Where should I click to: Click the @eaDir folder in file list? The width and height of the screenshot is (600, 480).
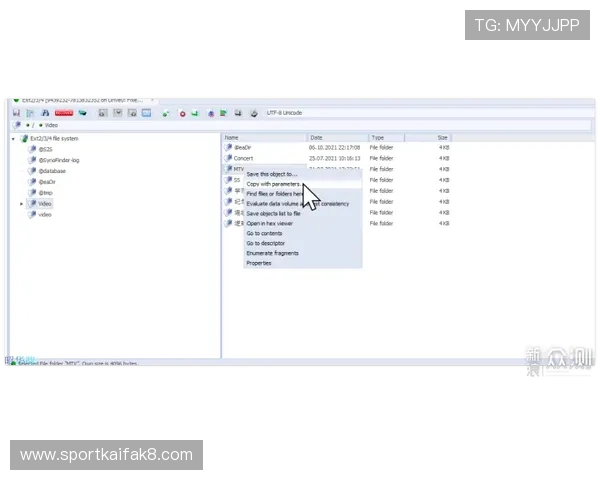(242, 147)
